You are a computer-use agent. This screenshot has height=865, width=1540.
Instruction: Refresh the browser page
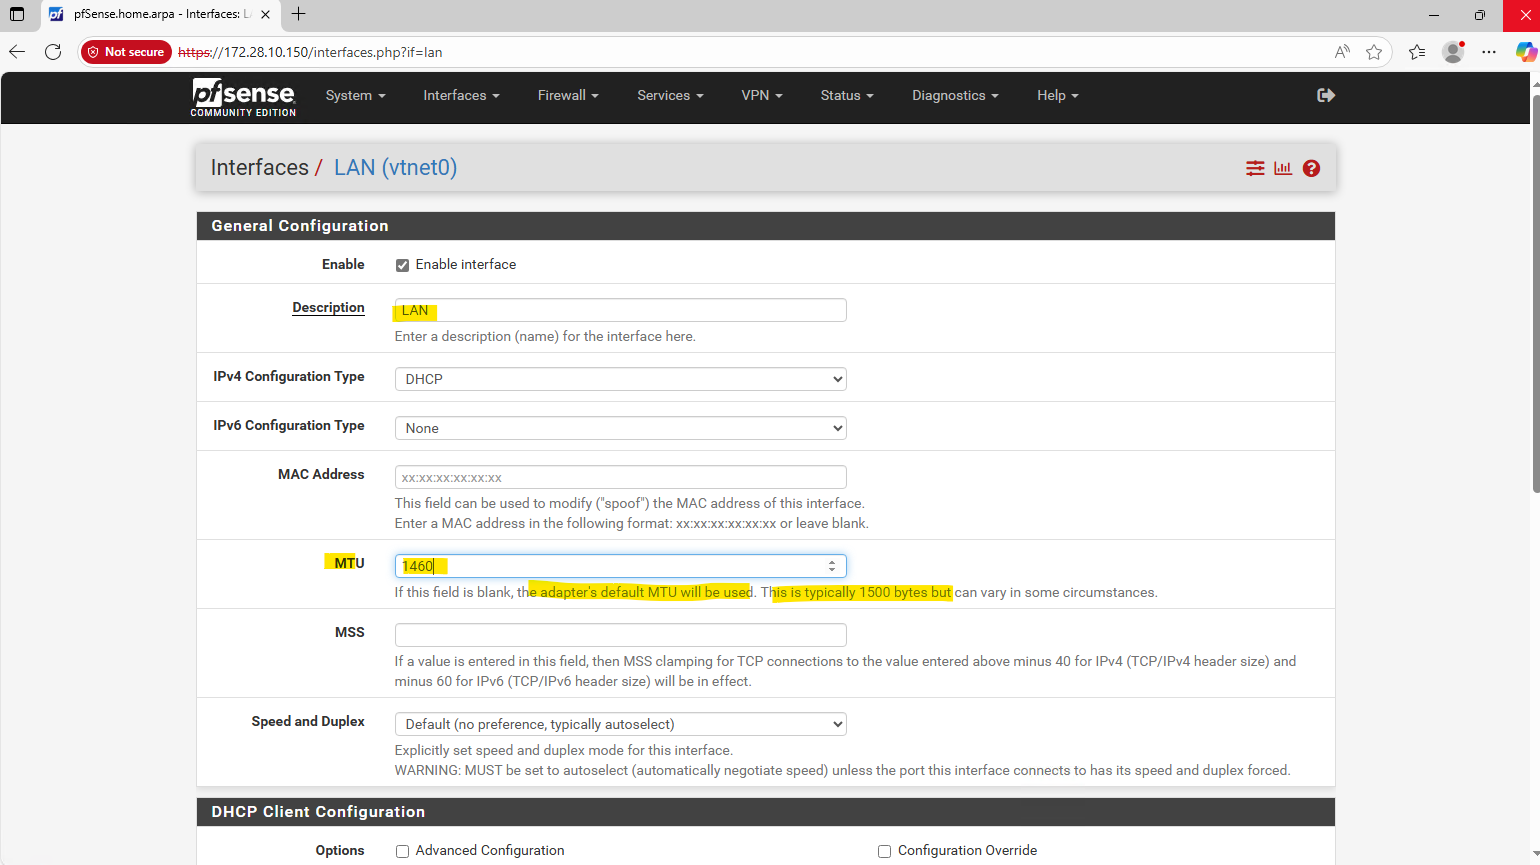pos(53,52)
